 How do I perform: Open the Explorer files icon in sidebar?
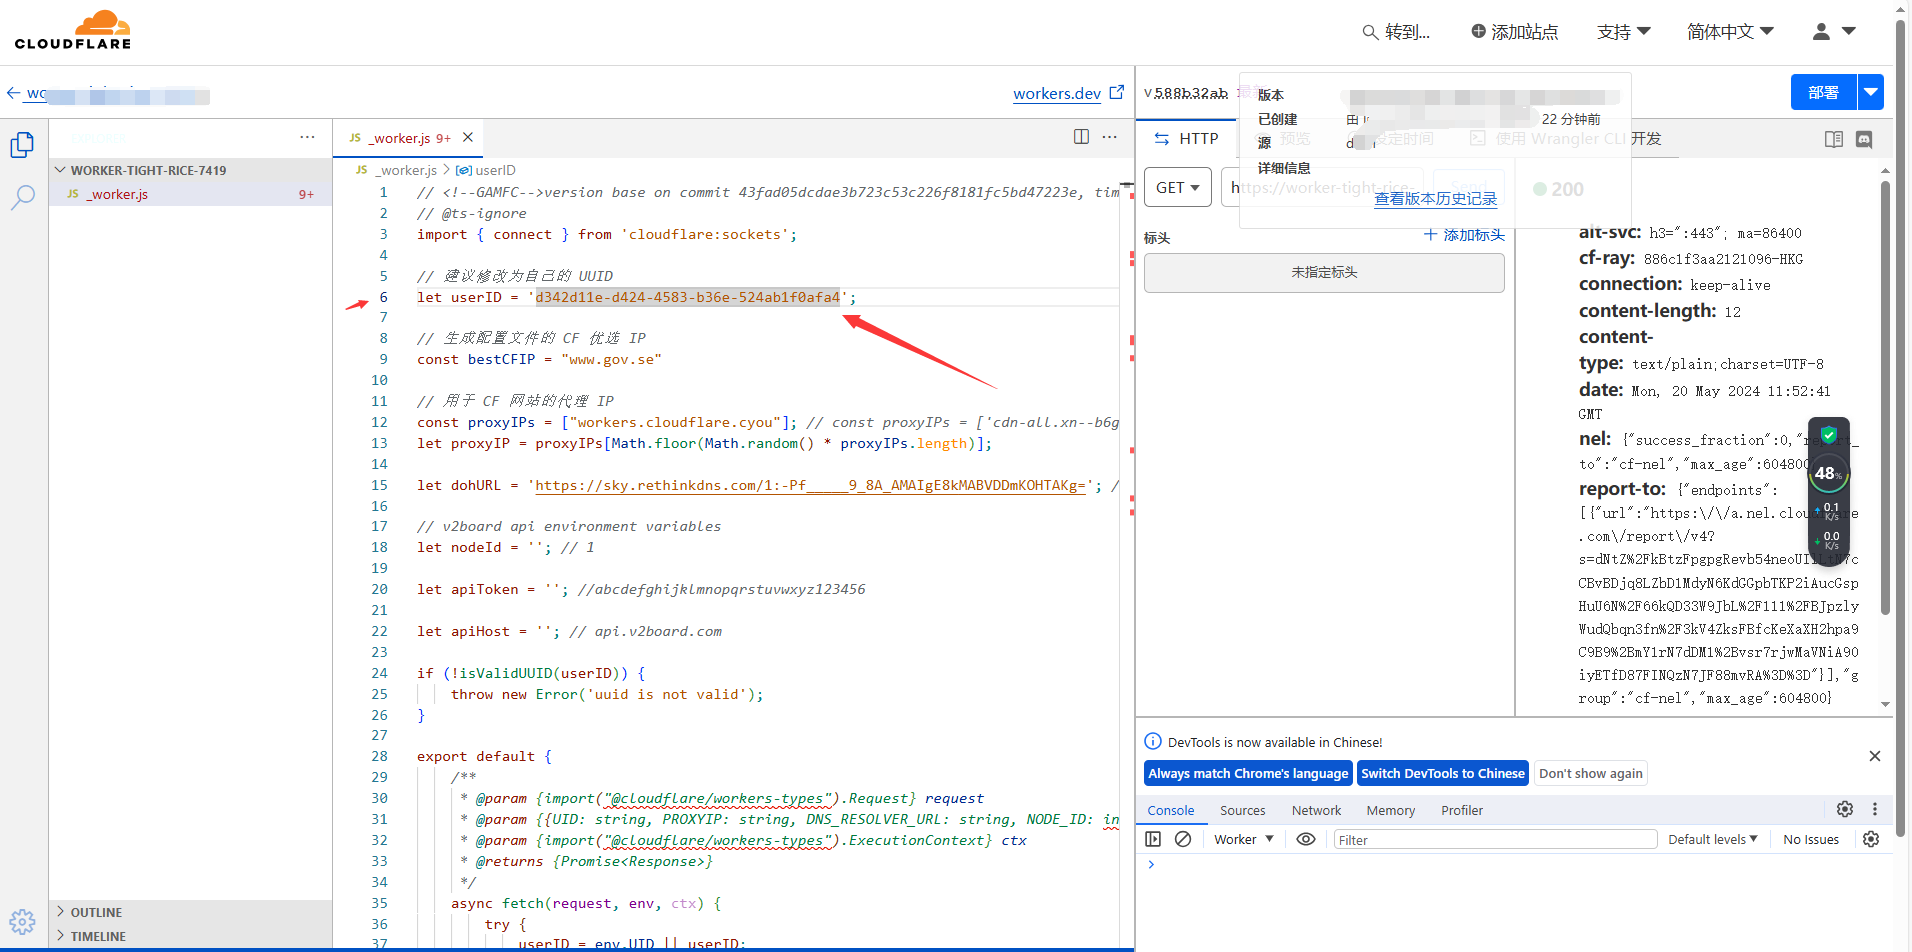click(x=22, y=145)
